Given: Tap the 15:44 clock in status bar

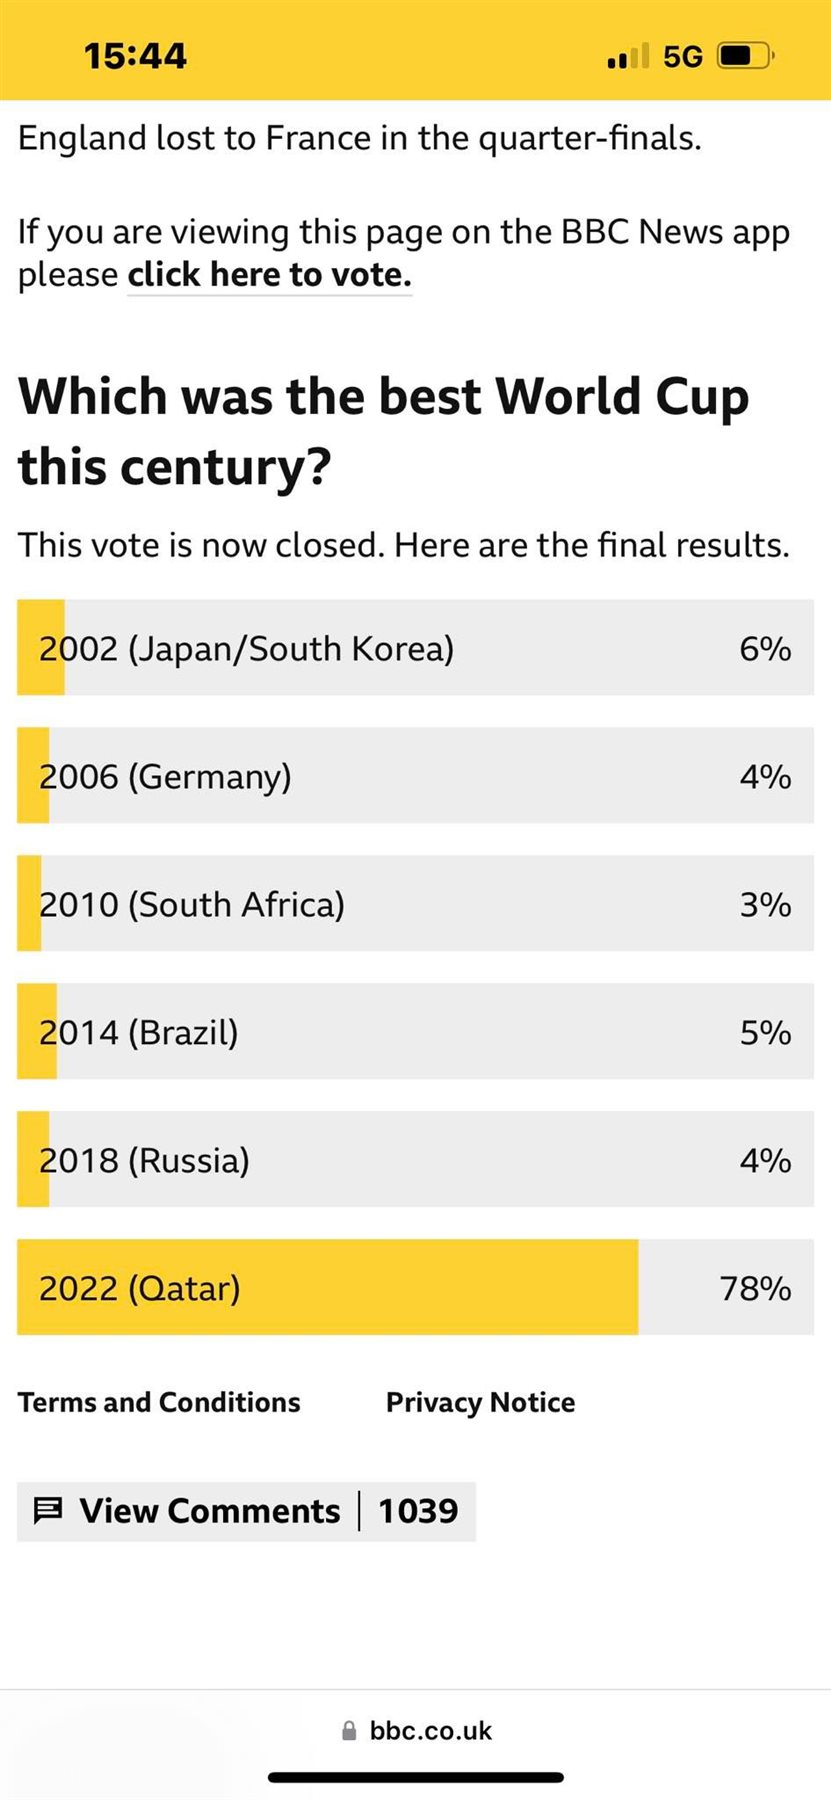Looking at the screenshot, I should [x=135, y=56].
